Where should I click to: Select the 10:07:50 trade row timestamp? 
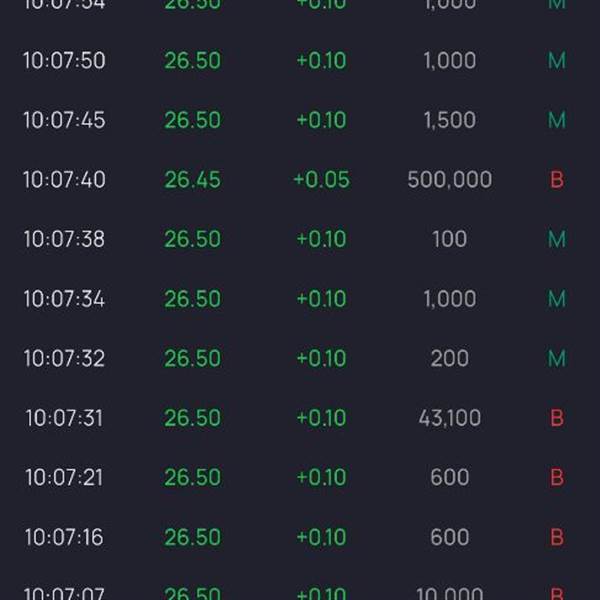click(64, 60)
